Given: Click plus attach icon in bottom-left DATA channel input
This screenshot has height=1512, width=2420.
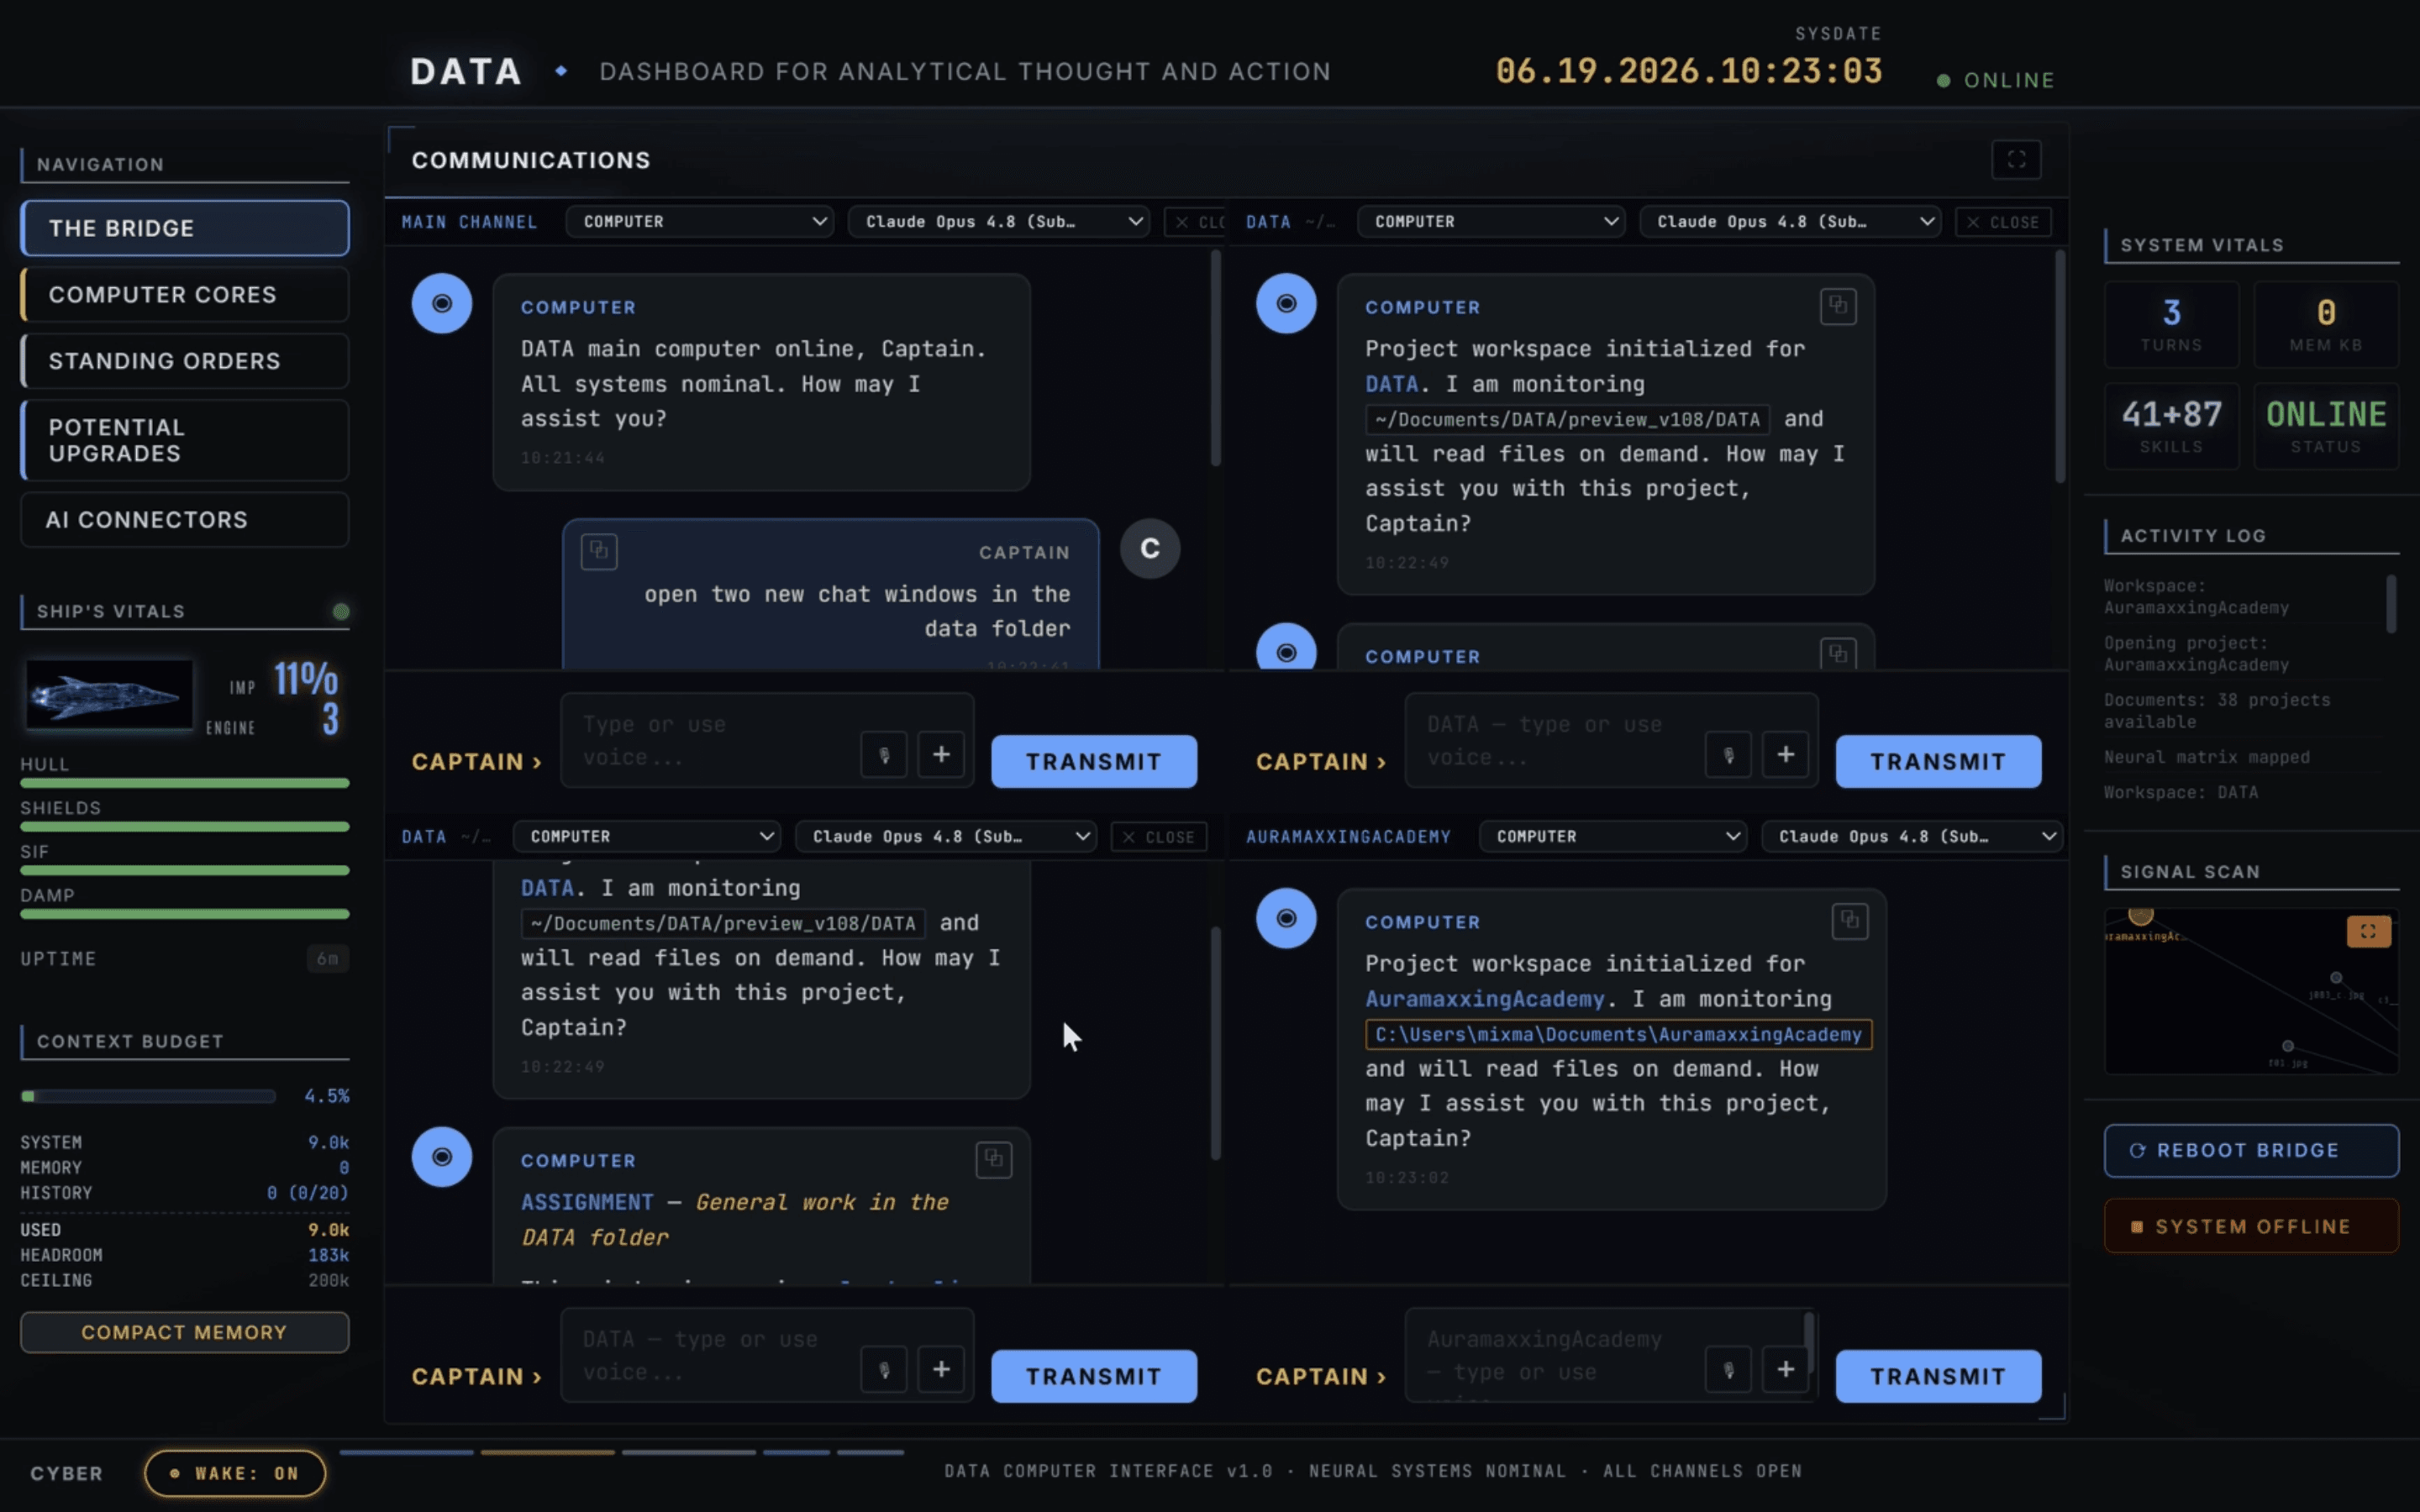Looking at the screenshot, I should point(941,1369).
